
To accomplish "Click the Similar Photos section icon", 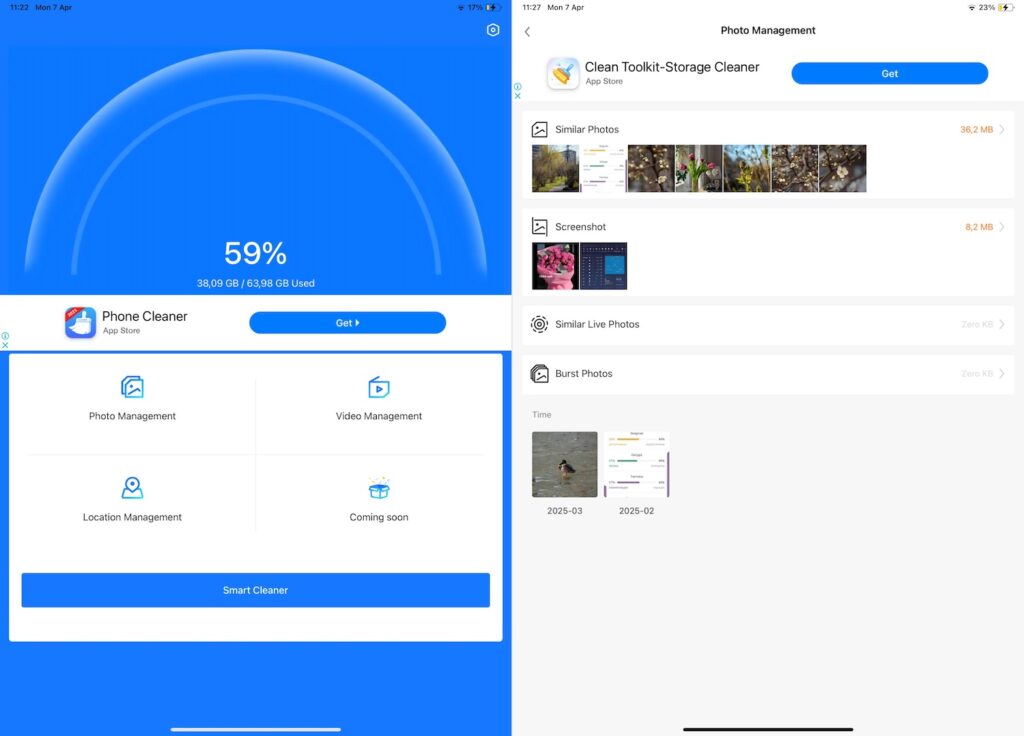I will coord(539,129).
